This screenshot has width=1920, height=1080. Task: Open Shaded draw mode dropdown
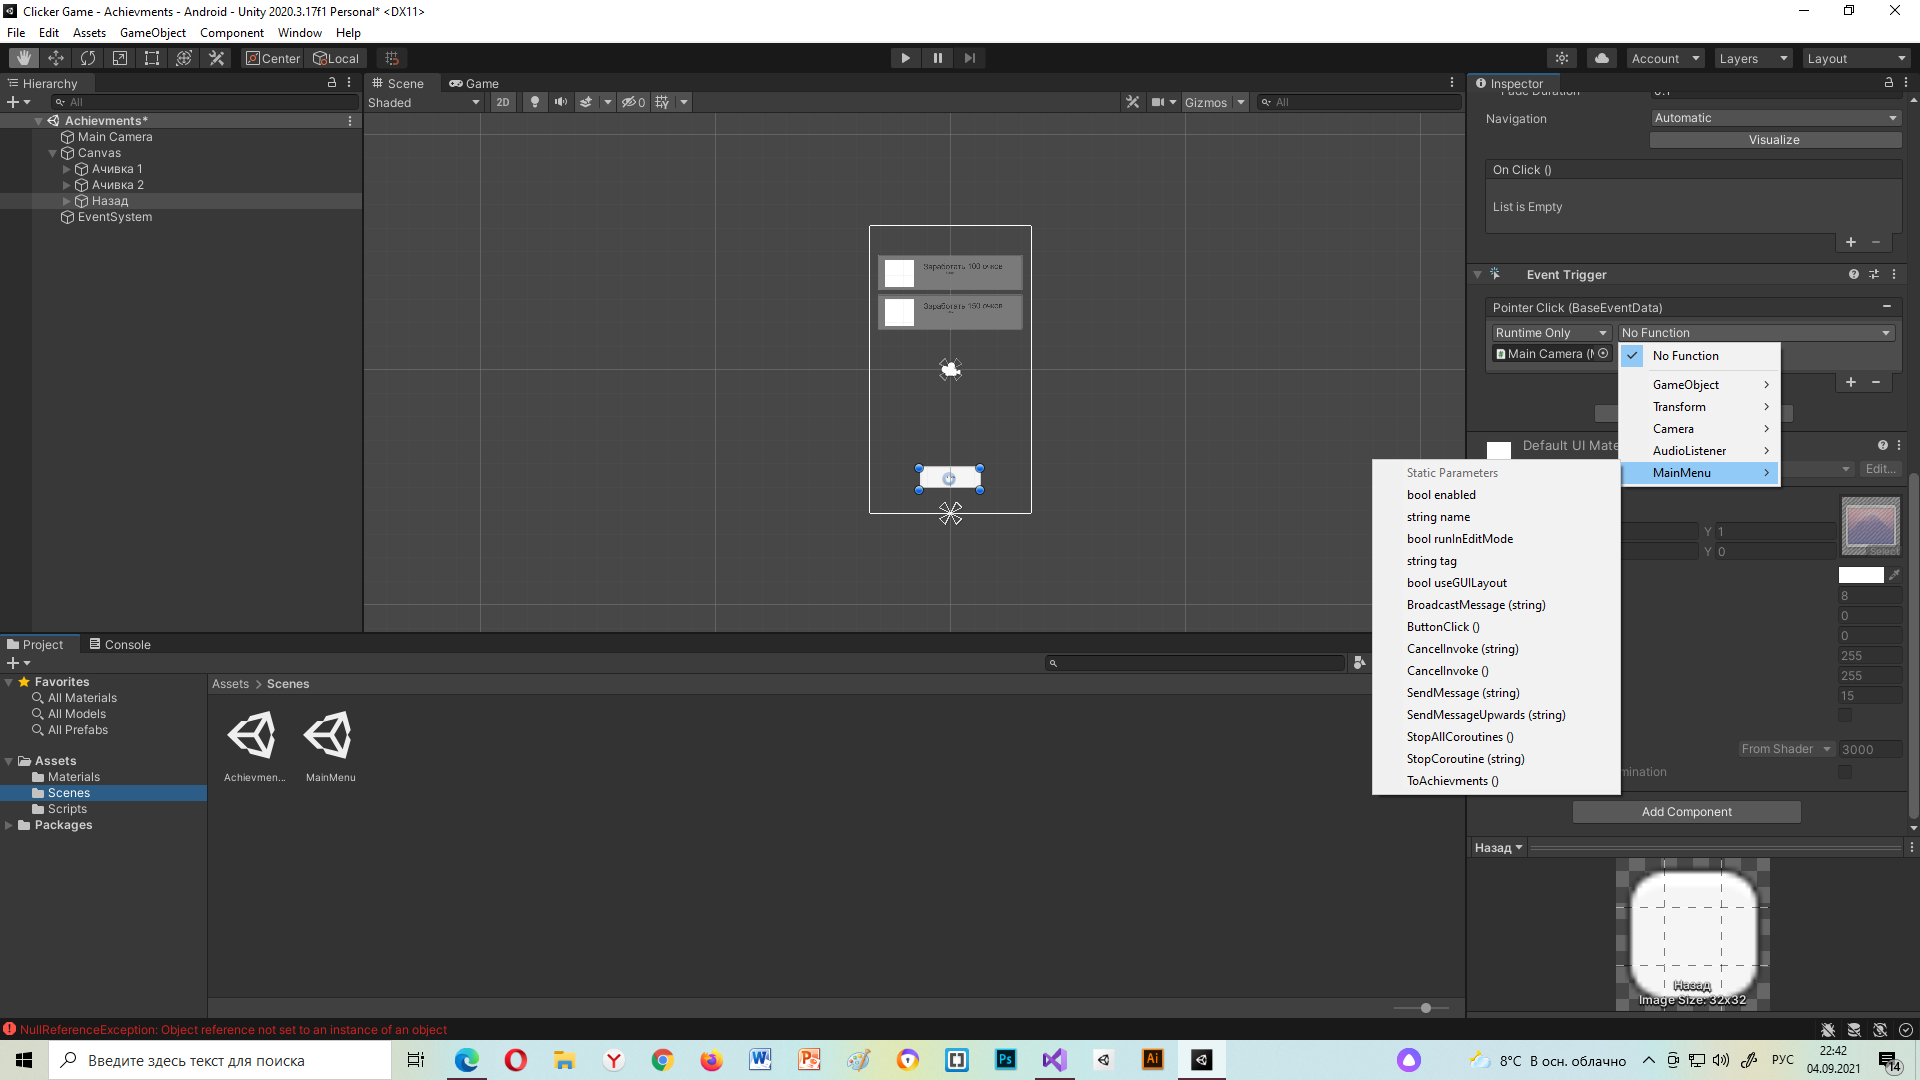point(424,102)
